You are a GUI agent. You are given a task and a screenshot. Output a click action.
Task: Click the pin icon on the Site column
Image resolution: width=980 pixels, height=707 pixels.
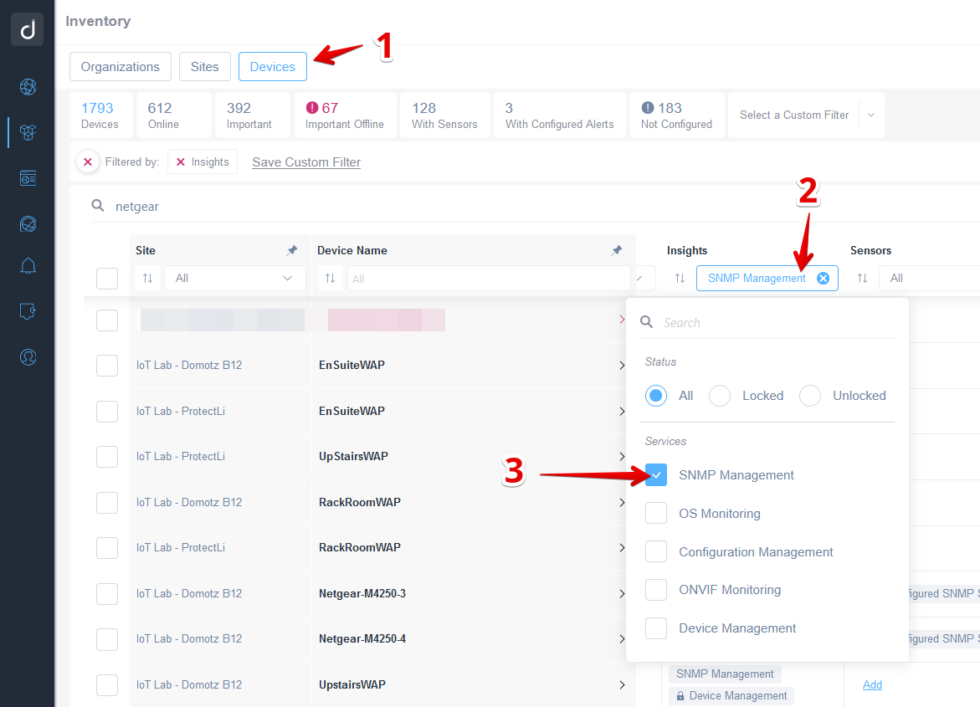coord(292,249)
